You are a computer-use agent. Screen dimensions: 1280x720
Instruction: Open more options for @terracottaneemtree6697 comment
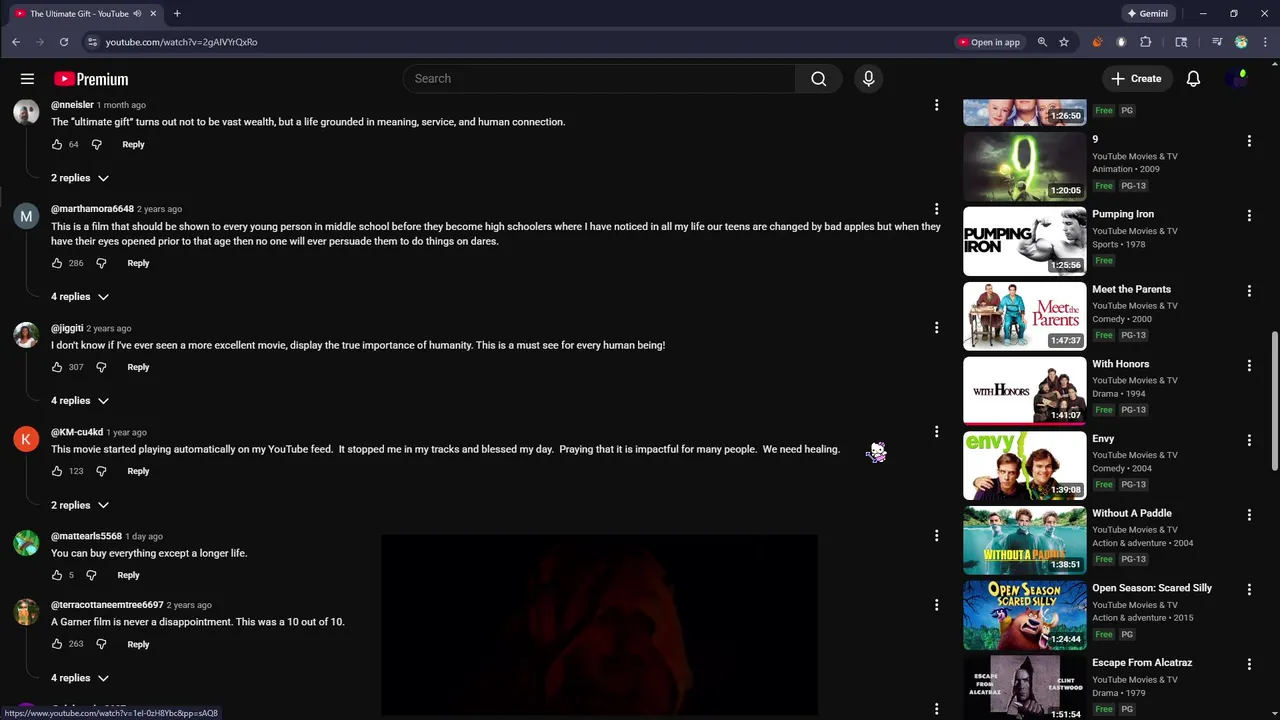pyautogui.click(x=936, y=605)
